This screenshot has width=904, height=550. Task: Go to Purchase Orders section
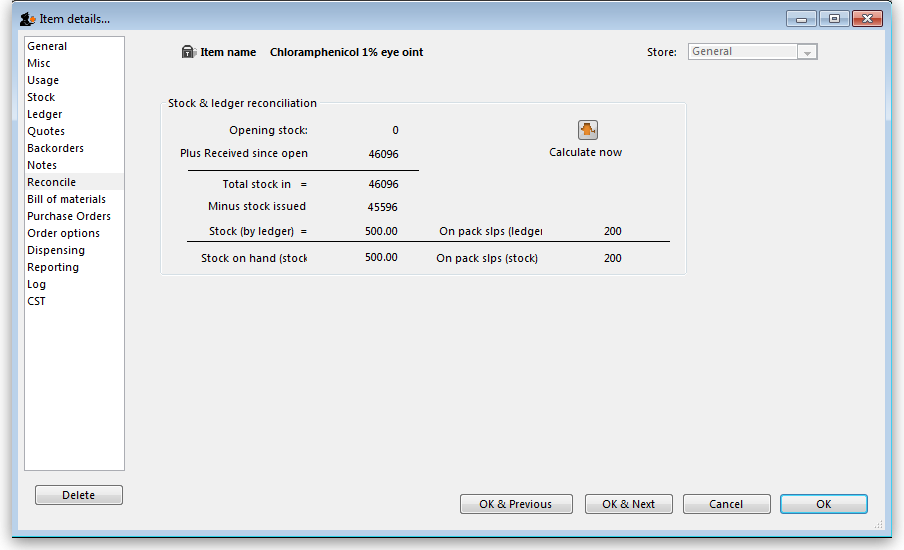click(68, 216)
